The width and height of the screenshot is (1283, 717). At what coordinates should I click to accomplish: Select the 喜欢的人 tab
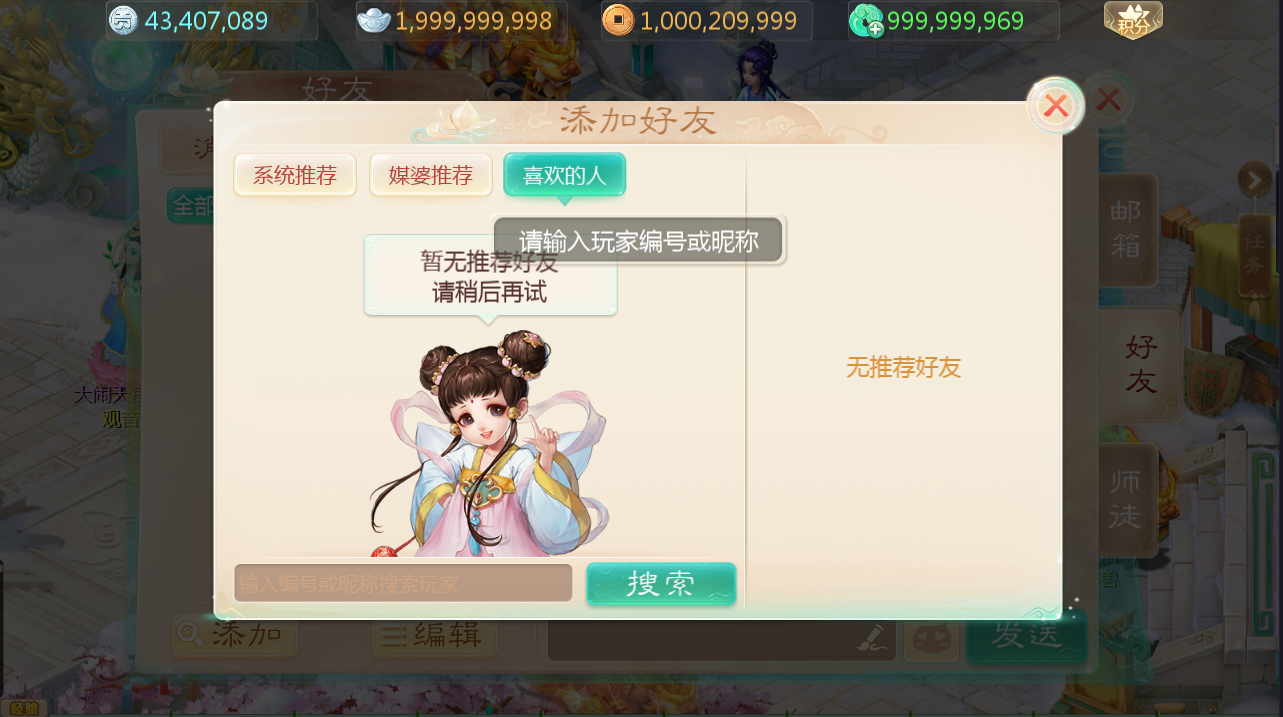coord(565,175)
